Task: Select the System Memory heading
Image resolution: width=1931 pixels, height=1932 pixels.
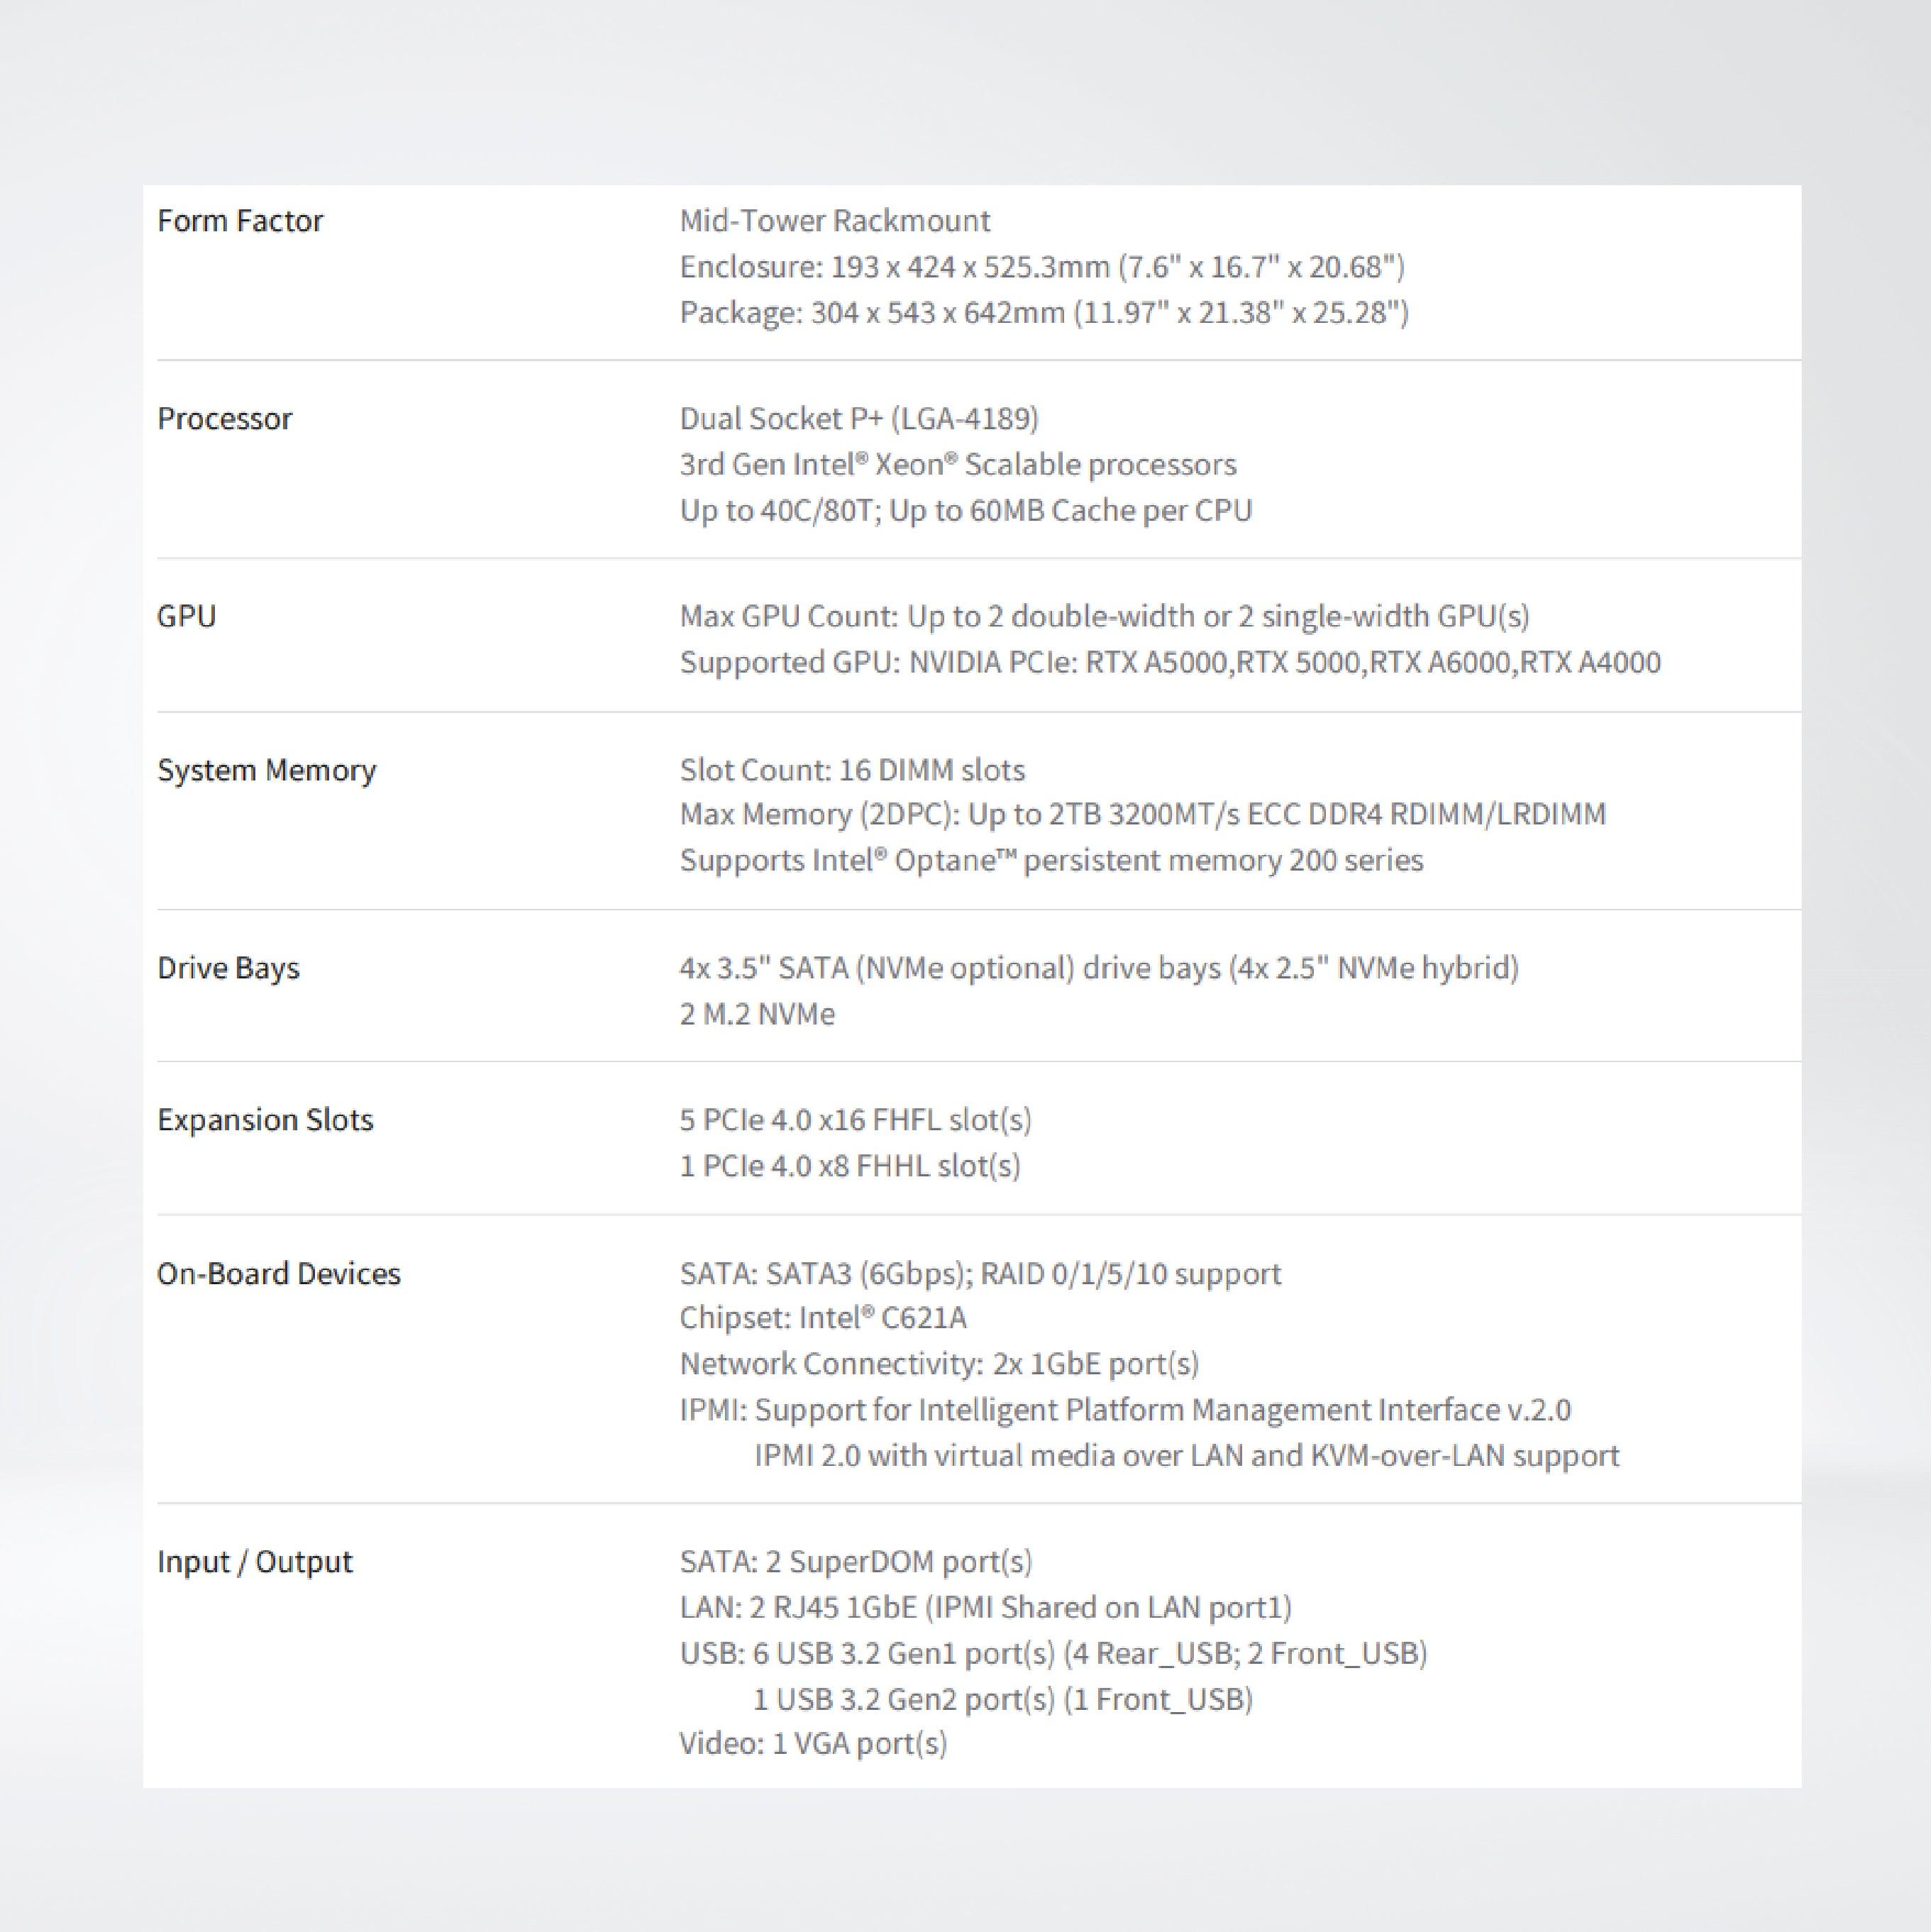Action: 266,770
